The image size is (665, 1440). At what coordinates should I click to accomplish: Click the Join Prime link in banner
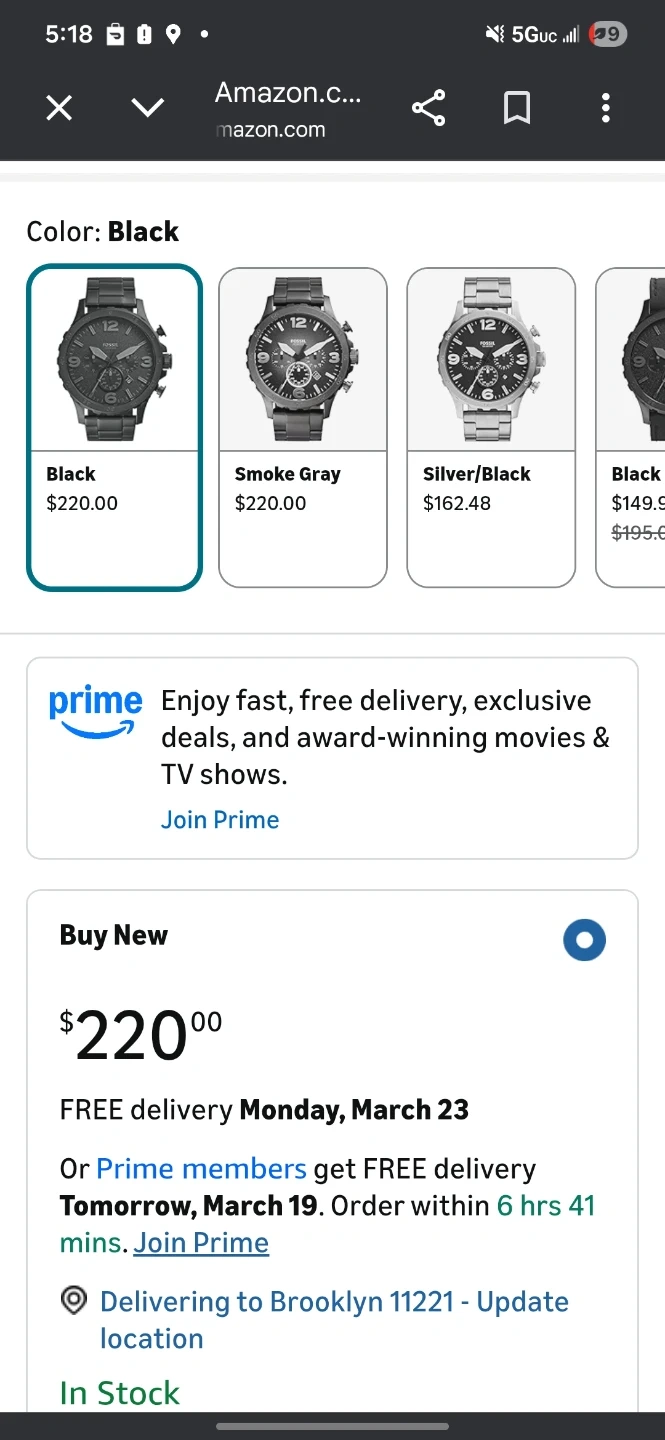point(220,820)
